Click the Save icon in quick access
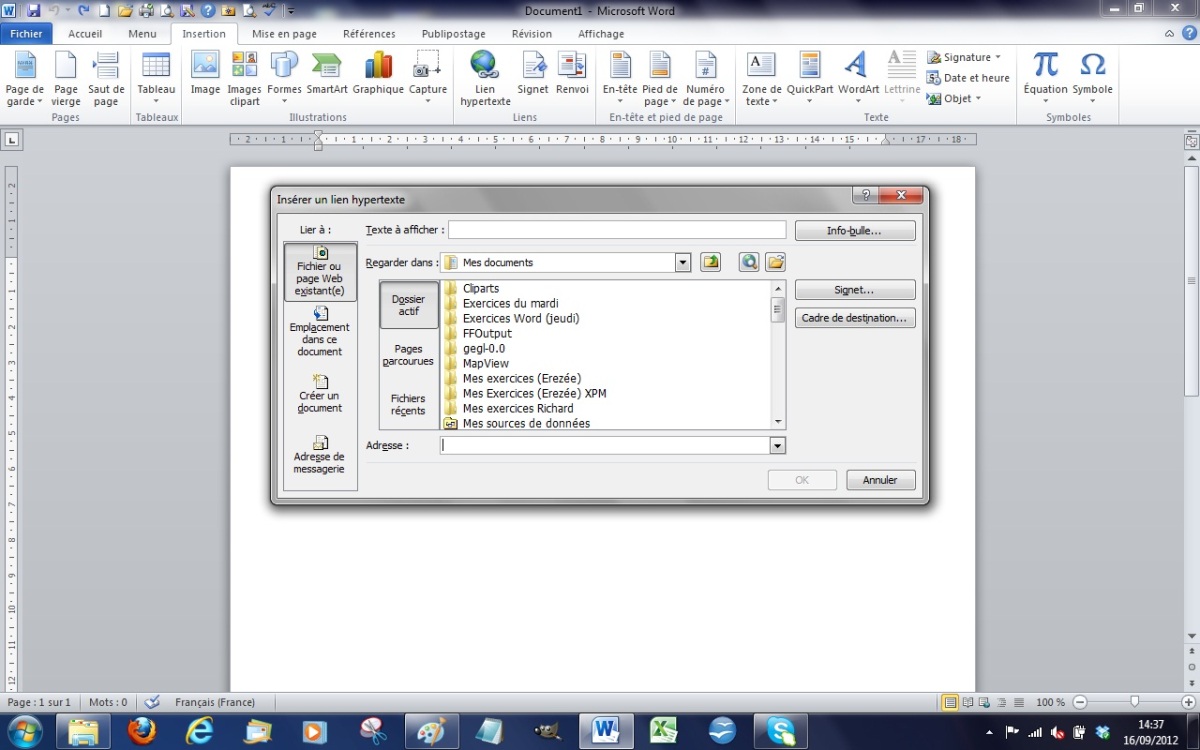 34,10
